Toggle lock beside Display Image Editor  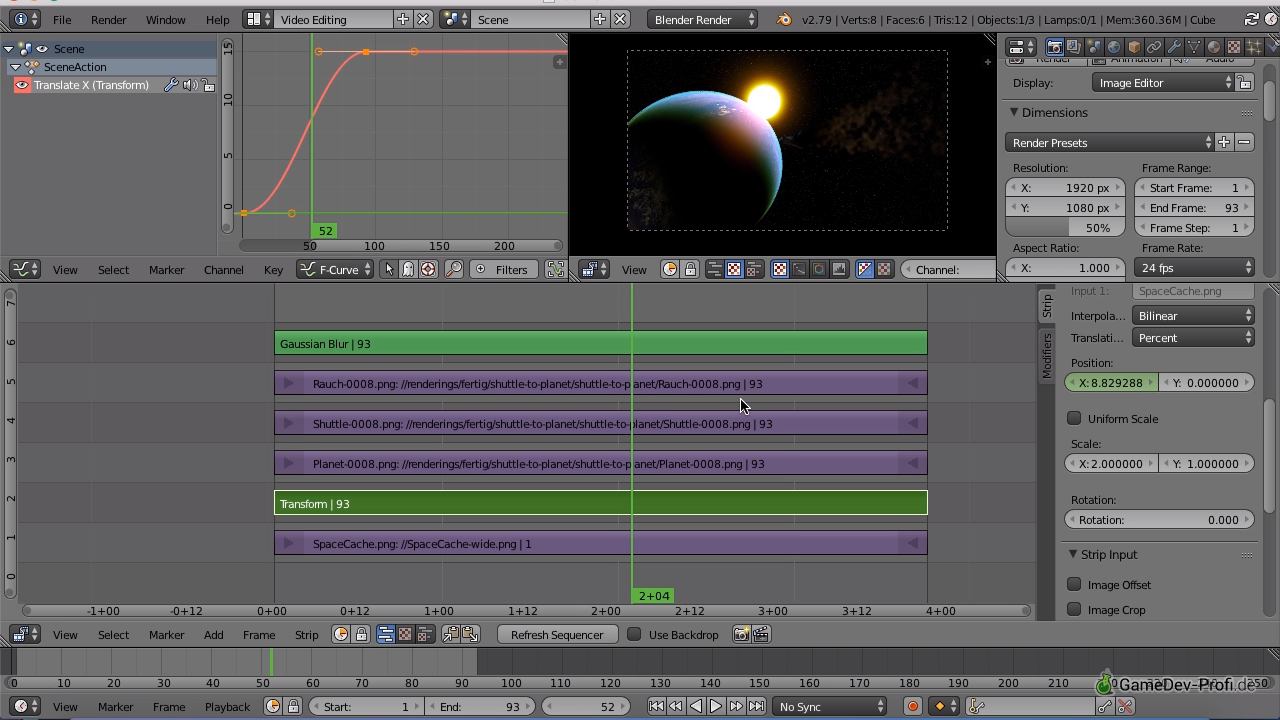(x=1244, y=83)
